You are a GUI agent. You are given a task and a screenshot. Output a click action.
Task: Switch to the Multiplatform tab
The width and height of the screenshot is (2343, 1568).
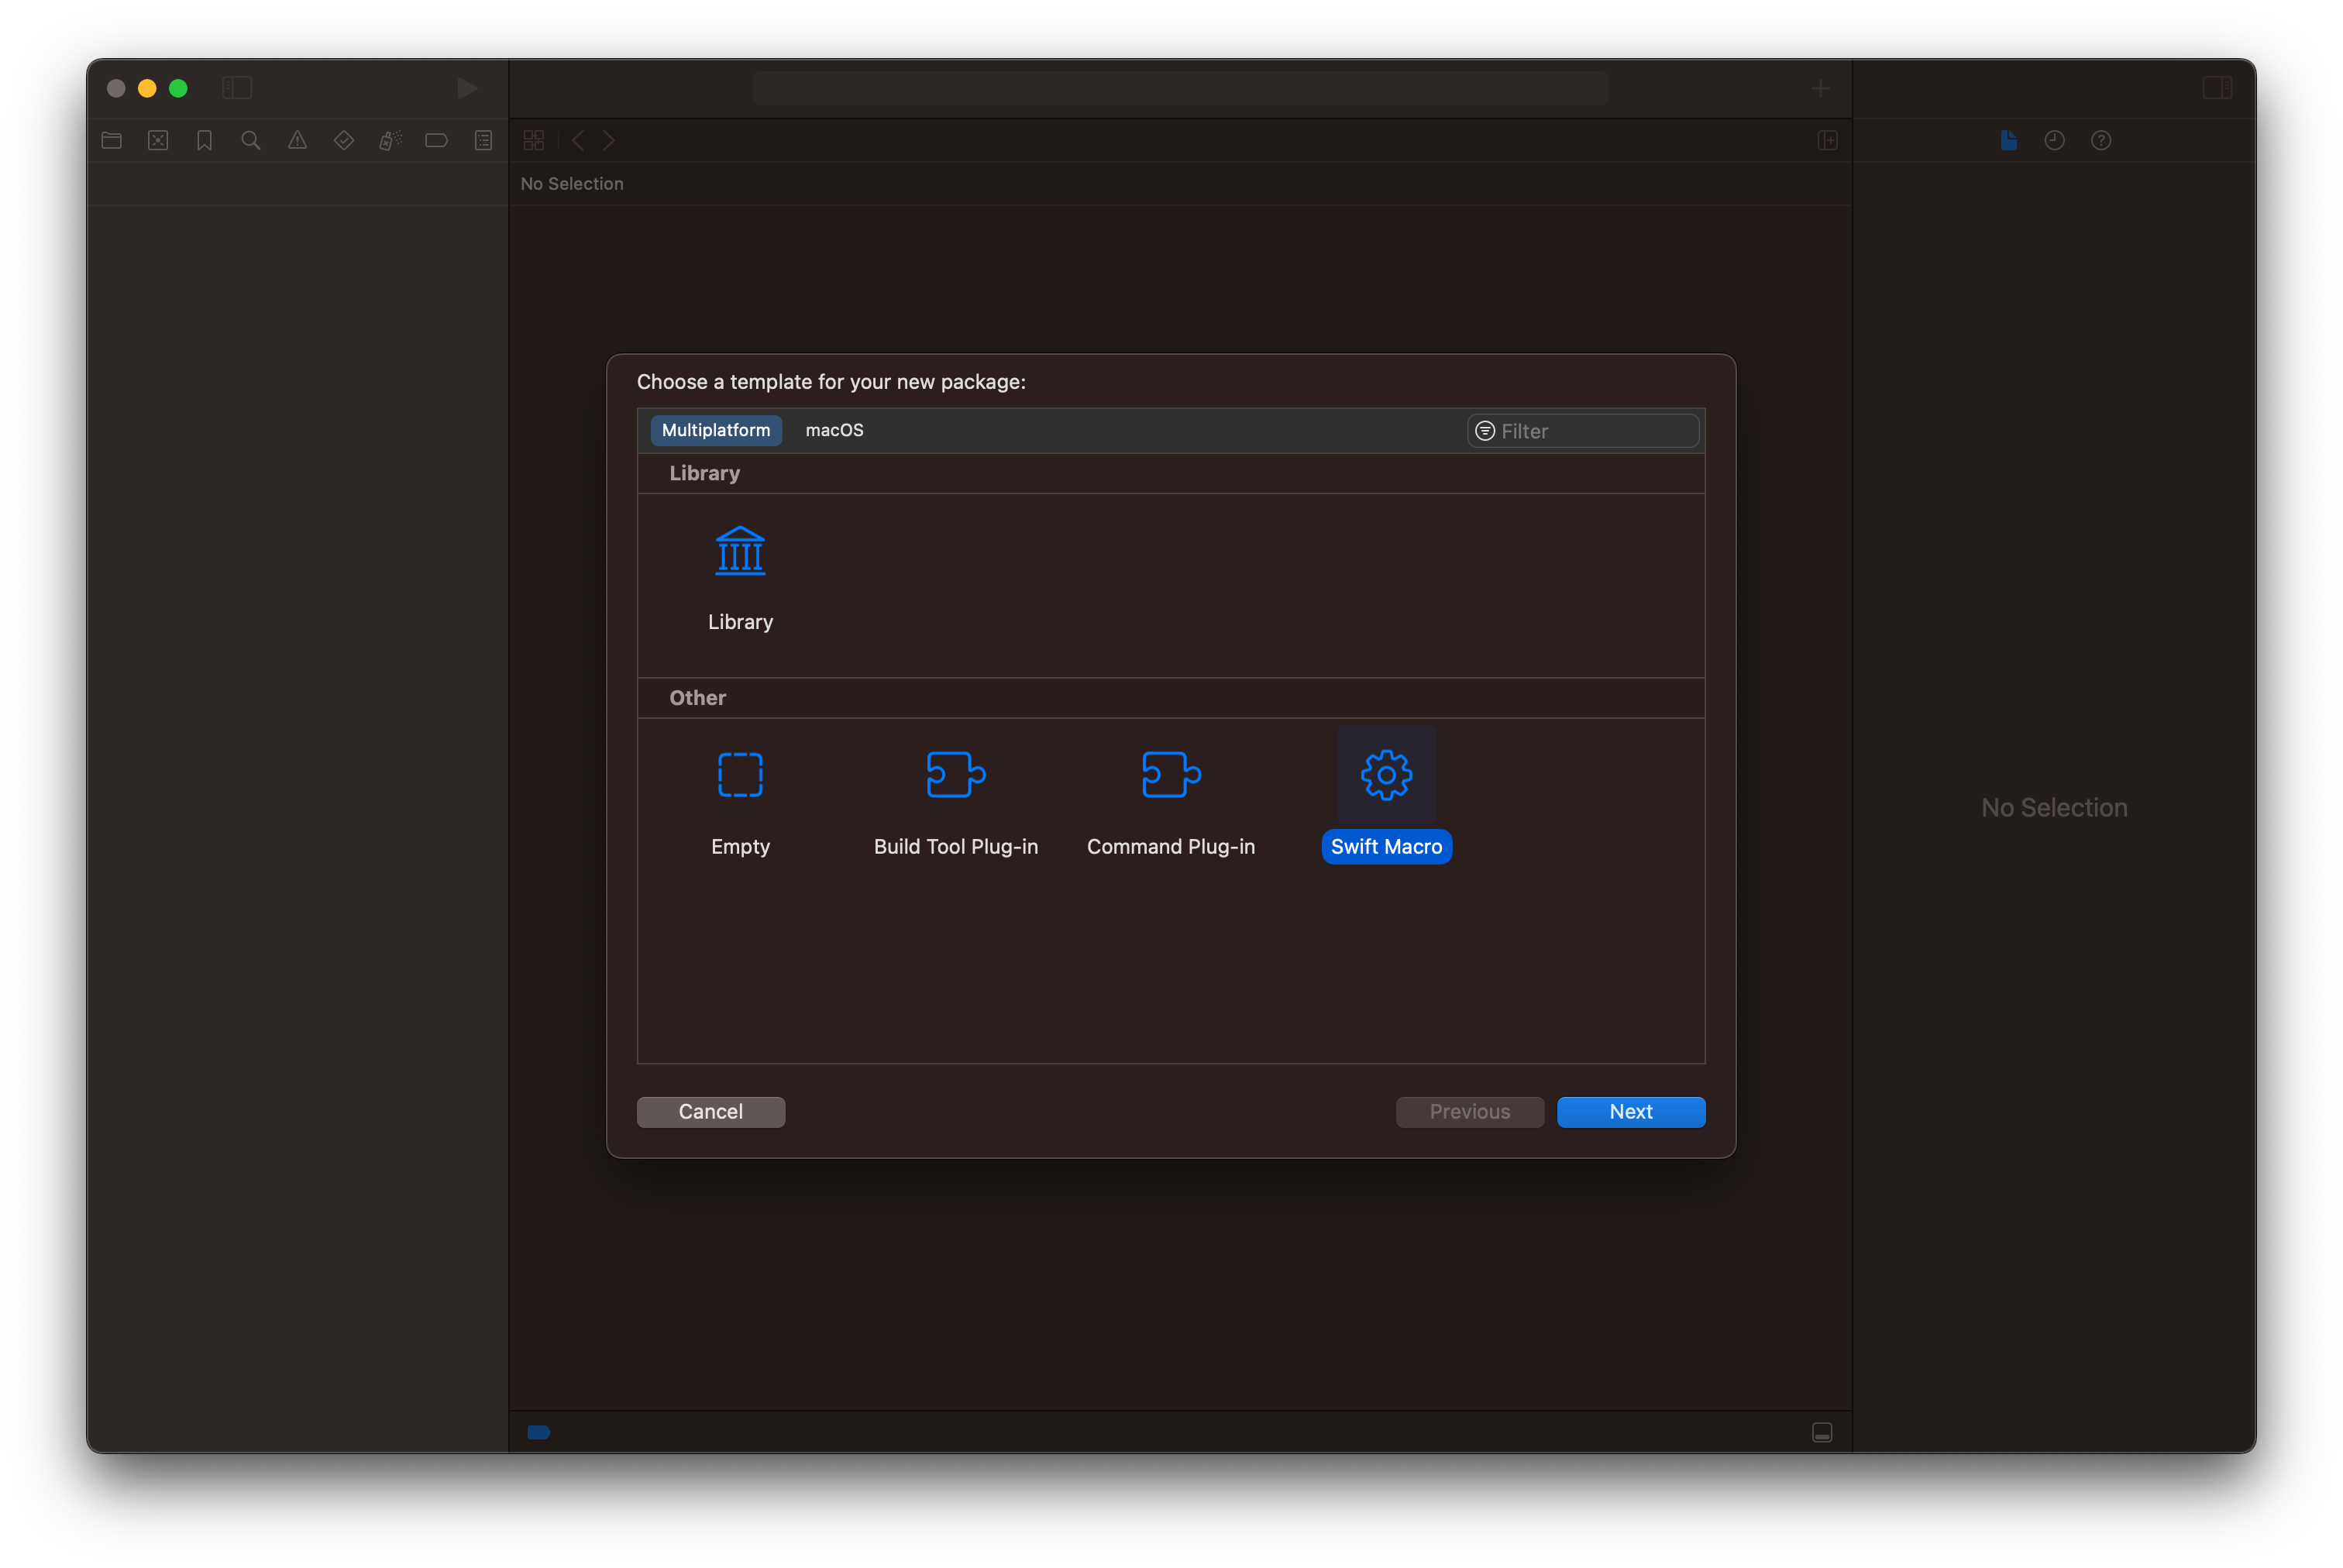click(x=716, y=430)
